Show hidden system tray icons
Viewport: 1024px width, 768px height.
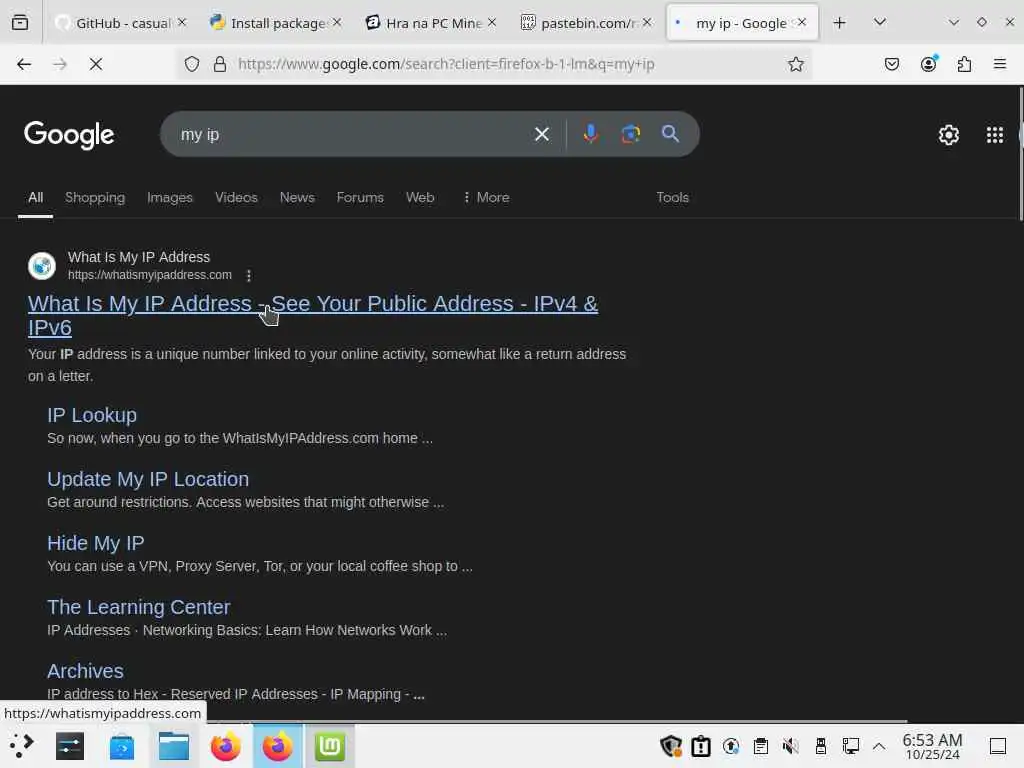pyautogui.click(x=879, y=746)
